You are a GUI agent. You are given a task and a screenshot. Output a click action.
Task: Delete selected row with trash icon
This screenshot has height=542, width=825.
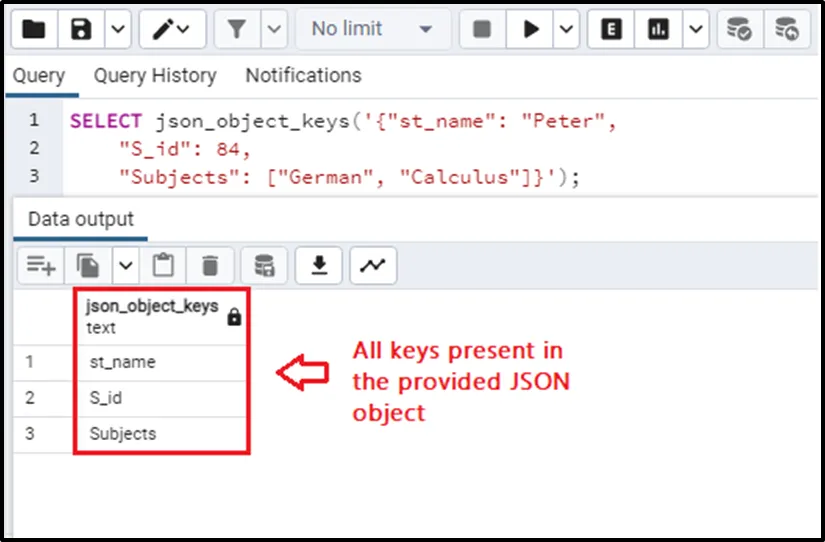pos(210,265)
